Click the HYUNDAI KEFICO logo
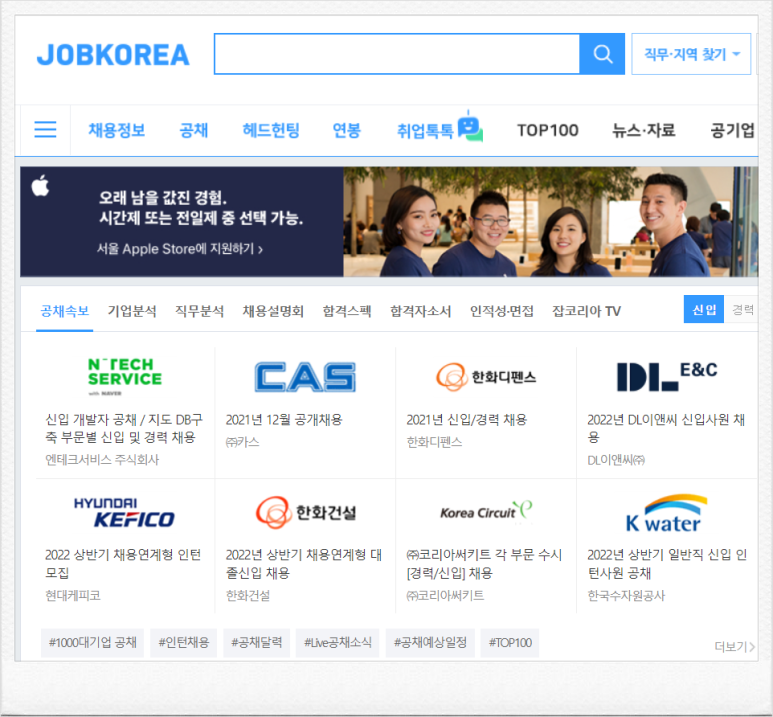This screenshot has width=773, height=717. tap(125, 512)
